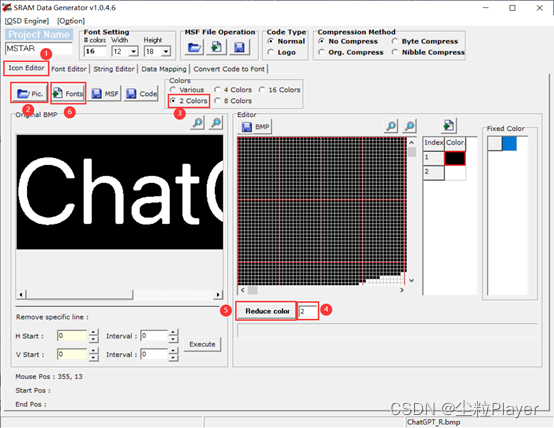Pick the blue Fixed Color swatch
Viewport: 554px width, 428px height.
[509, 143]
